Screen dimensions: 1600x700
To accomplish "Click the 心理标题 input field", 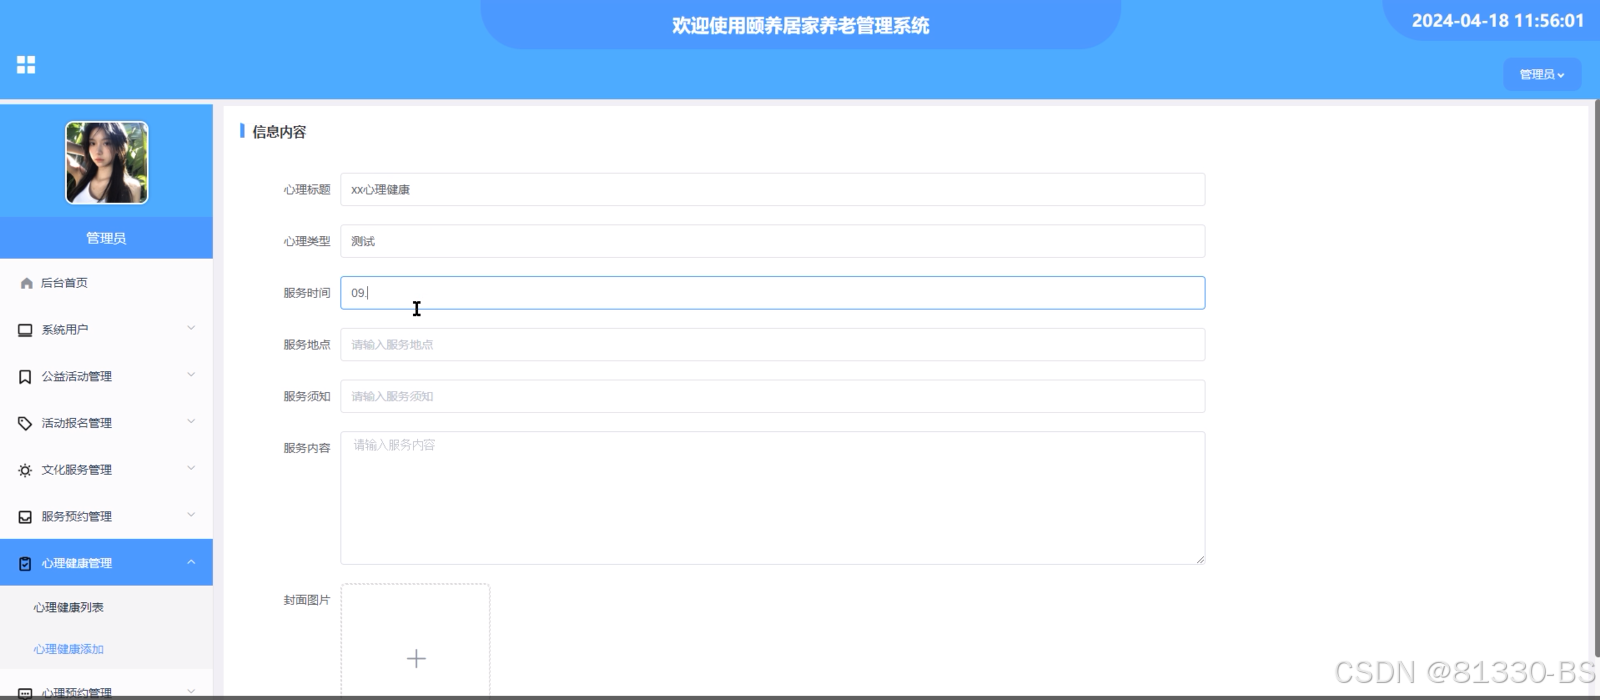I will [772, 190].
